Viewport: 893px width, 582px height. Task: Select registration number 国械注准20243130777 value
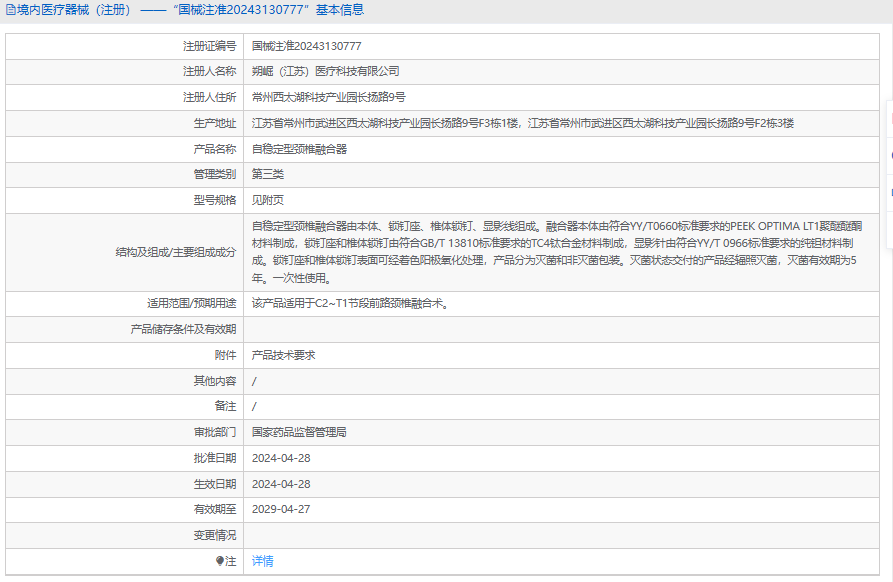pyautogui.click(x=306, y=46)
